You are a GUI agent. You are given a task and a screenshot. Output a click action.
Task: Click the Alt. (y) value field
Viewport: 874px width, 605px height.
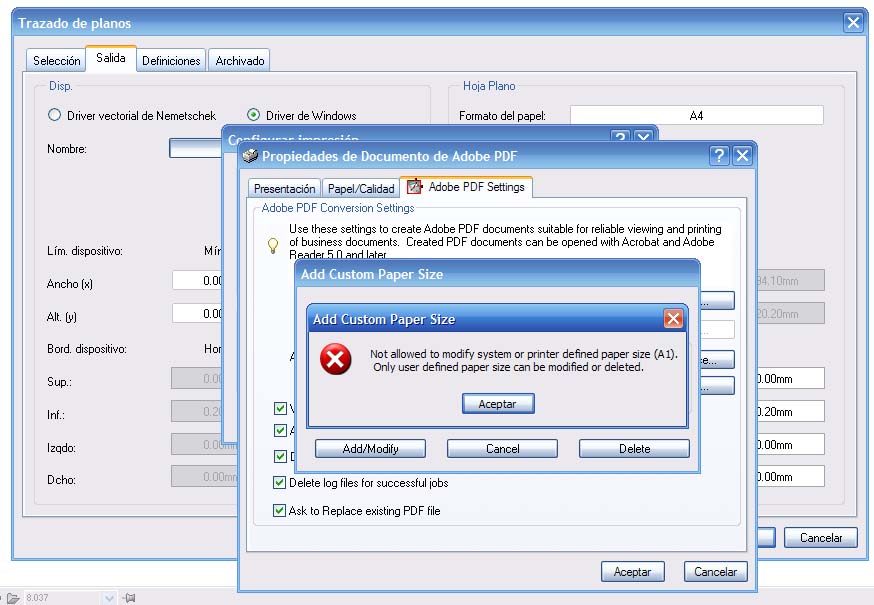pyautogui.click(x=197, y=313)
